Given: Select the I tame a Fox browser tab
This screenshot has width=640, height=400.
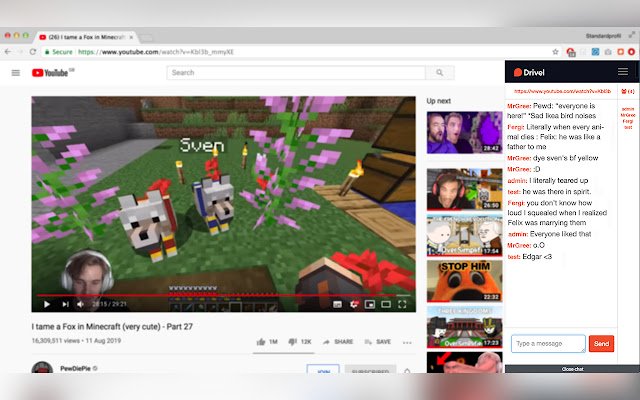Looking at the screenshot, I should tap(85, 37).
